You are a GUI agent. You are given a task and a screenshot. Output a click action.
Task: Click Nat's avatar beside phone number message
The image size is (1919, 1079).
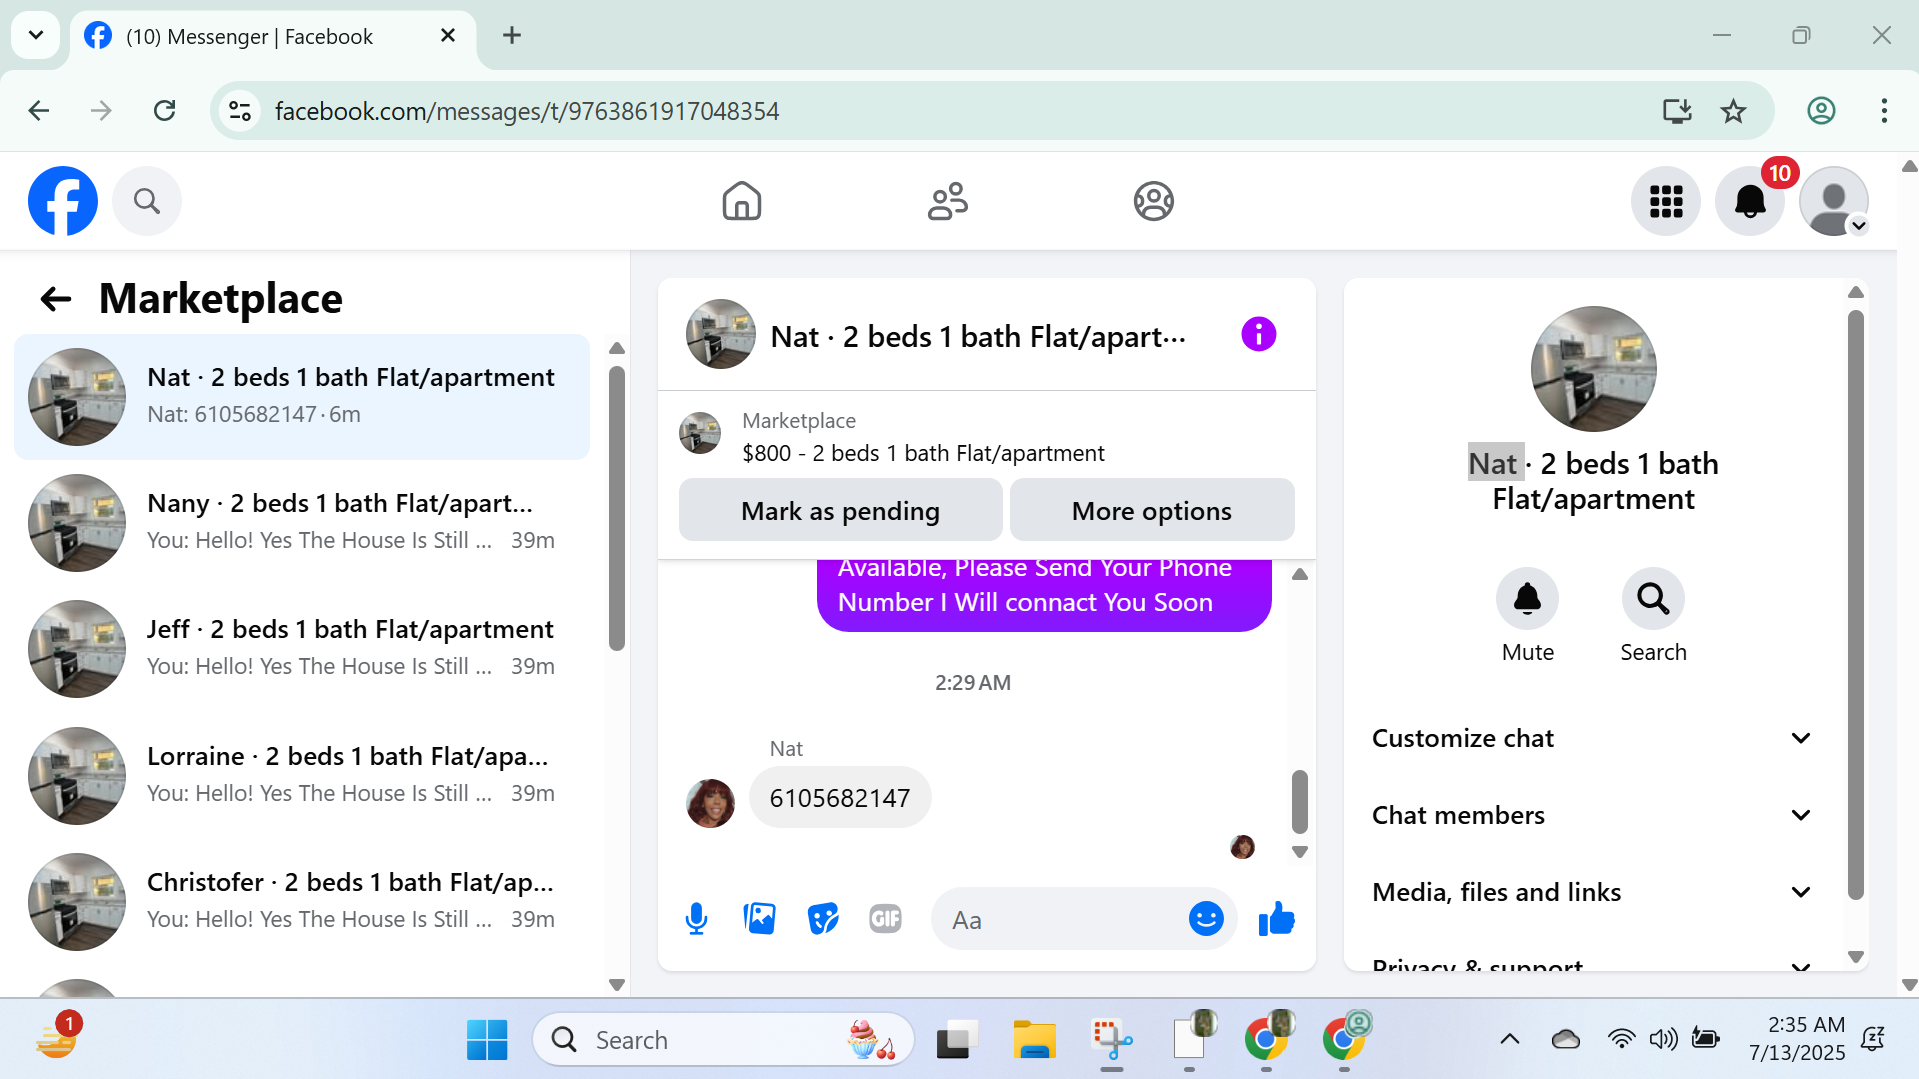click(x=710, y=803)
